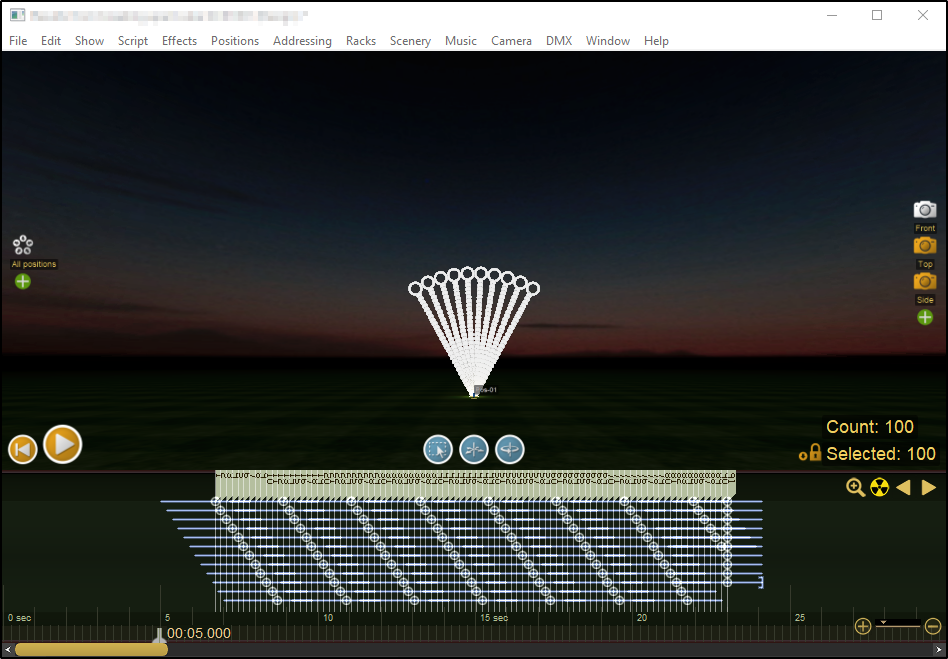Add a new positions group

click(23, 281)
